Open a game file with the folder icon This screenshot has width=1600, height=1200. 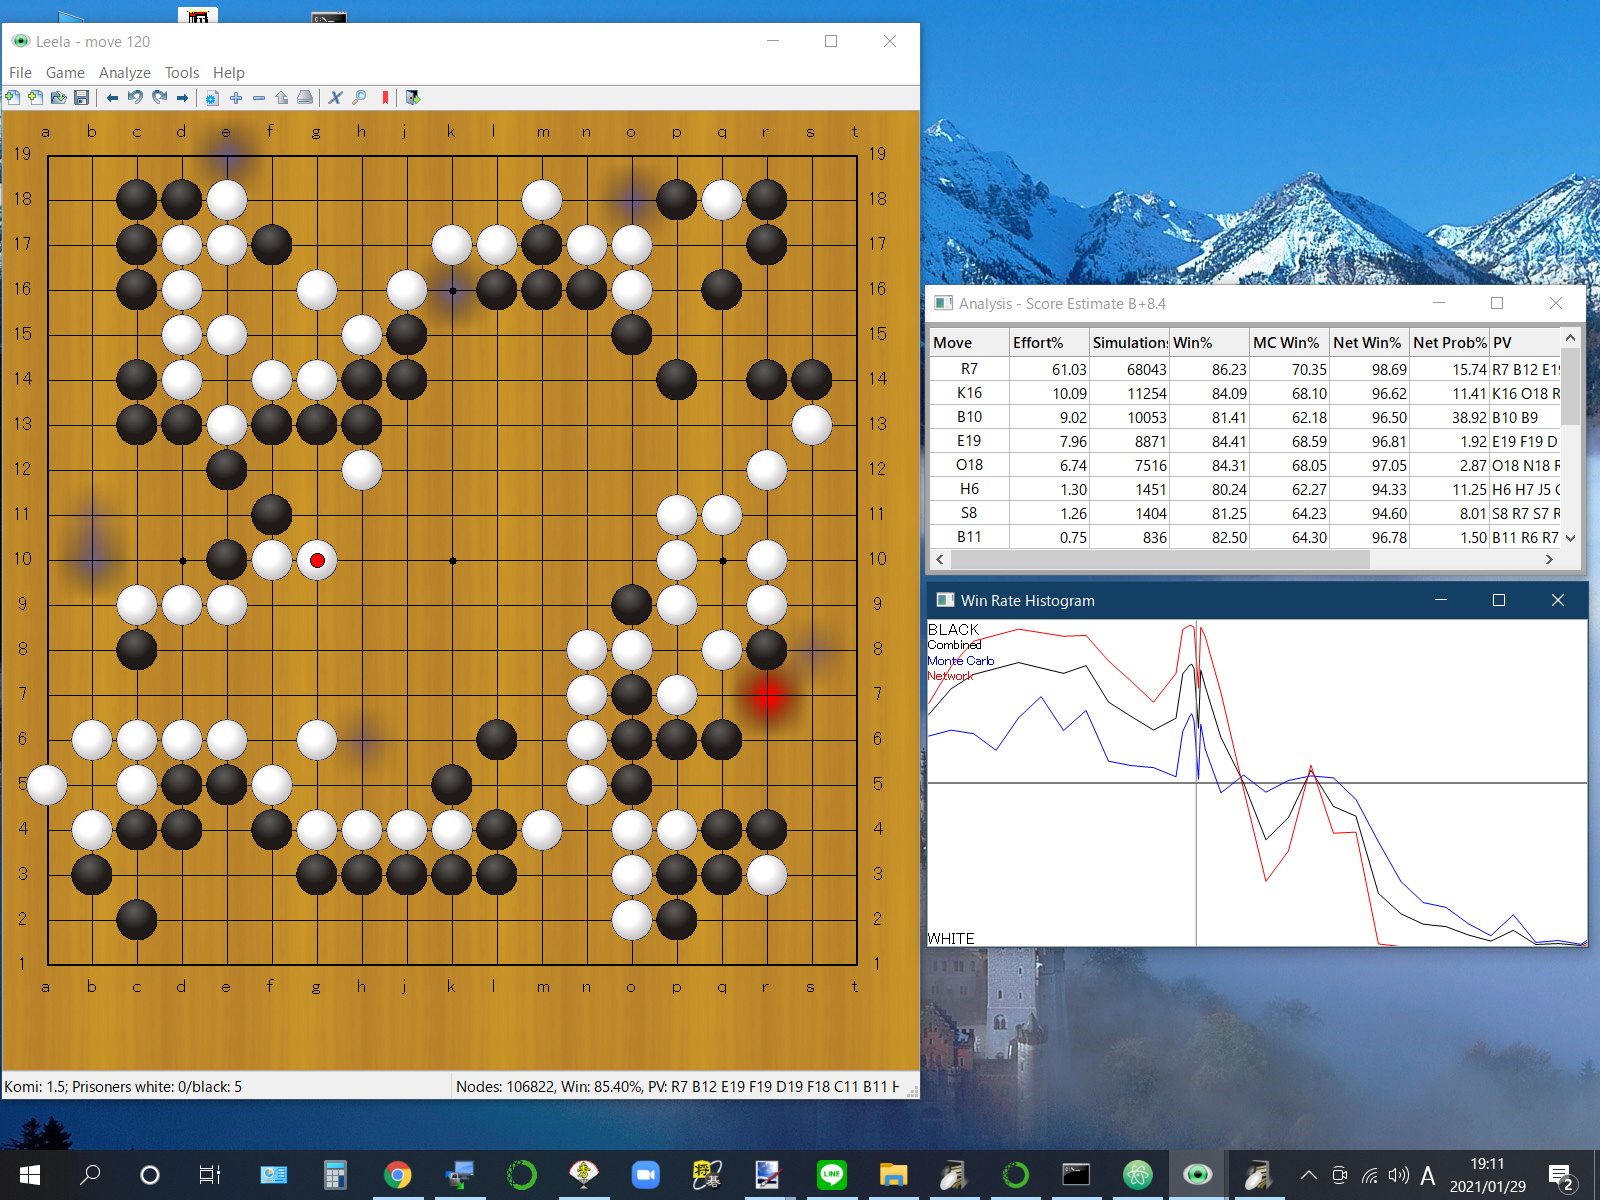(x=58, y=98)
